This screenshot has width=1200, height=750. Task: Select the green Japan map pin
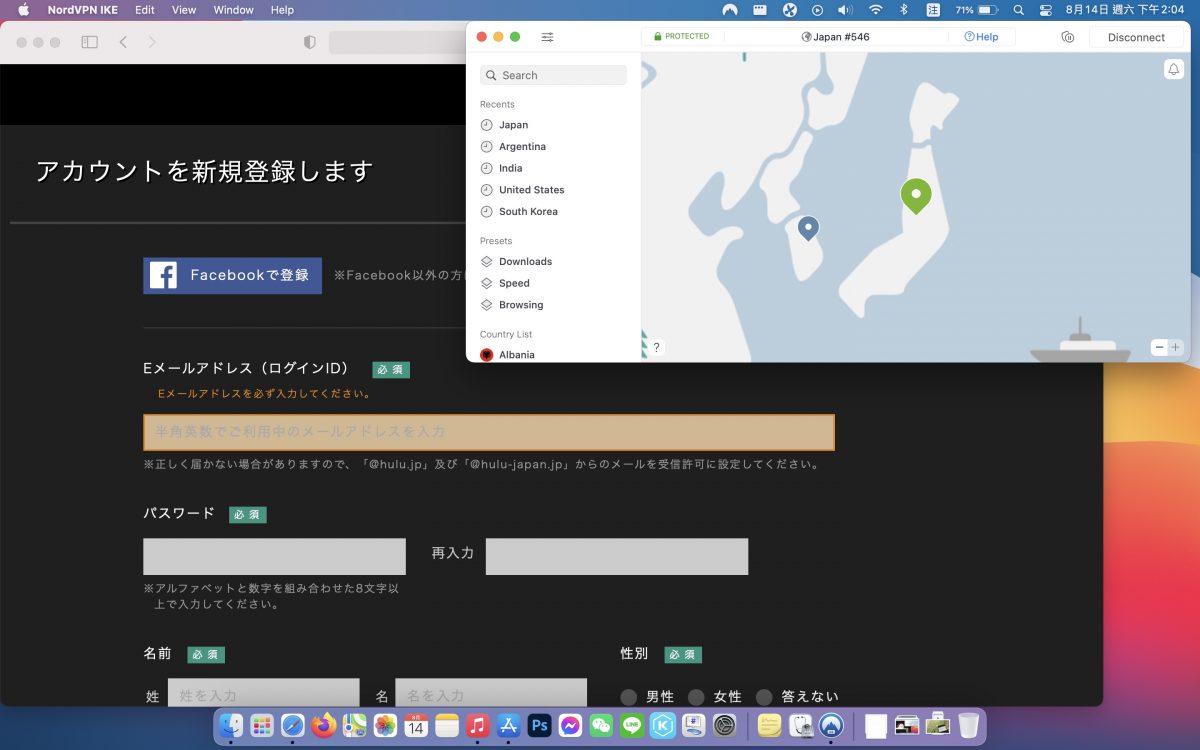tap(916, 196)
